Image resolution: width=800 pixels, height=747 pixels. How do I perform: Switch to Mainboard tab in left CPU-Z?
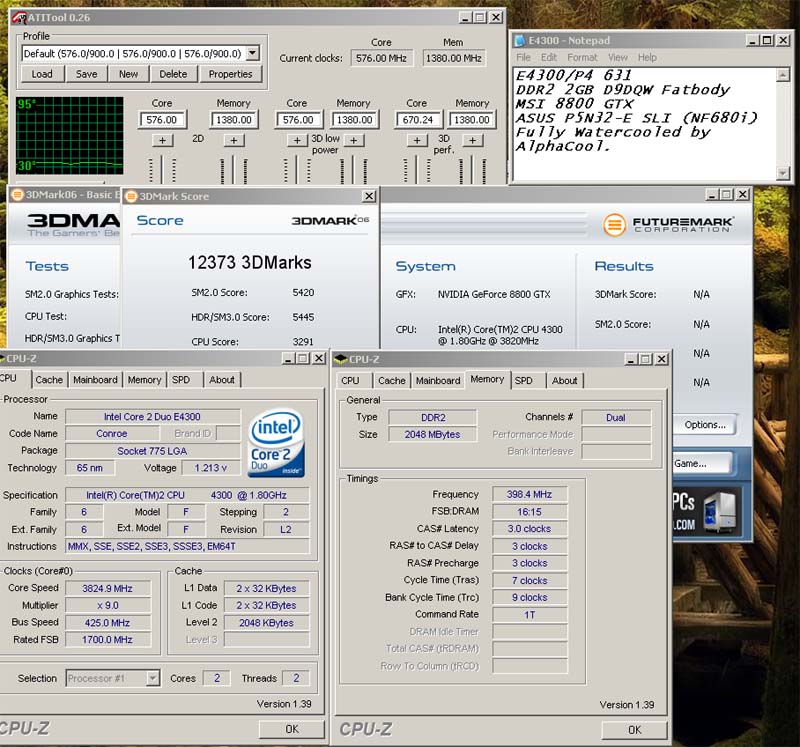(95, 380)
